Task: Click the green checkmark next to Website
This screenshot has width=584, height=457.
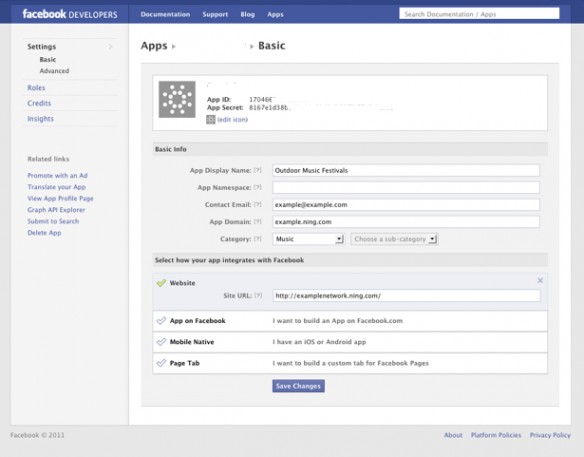Action: (161, 283)
